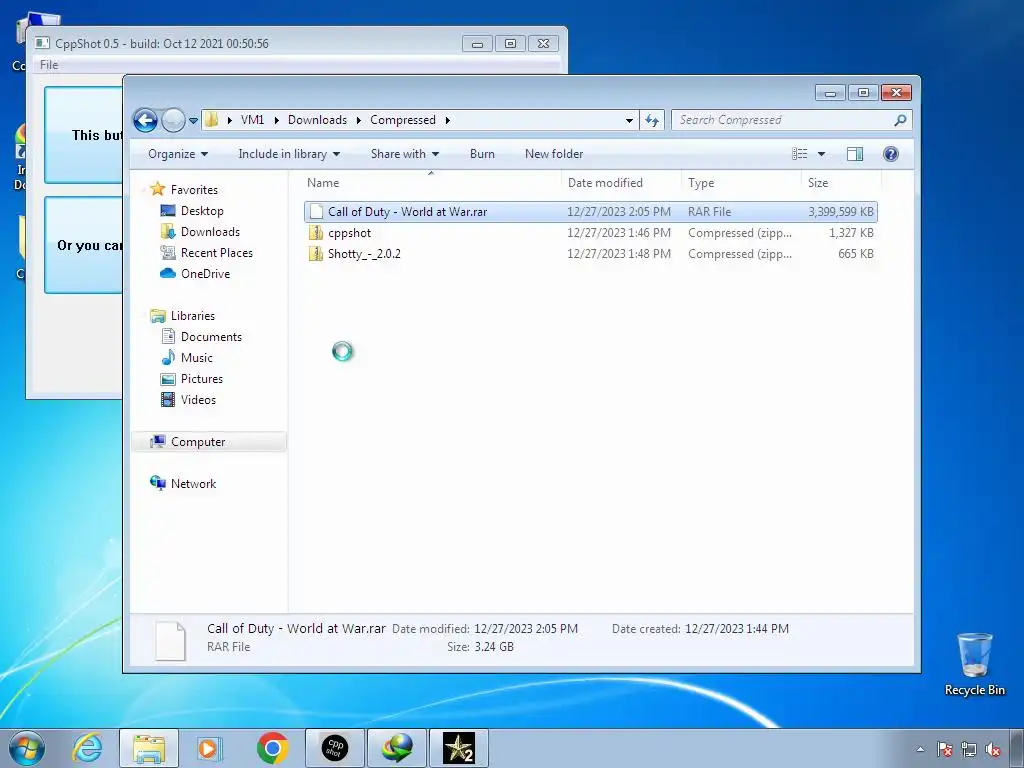The width and height of the screenshot is (1024, 768).
Task: Click the cppshot zipped folder icon
Action: coord(316,233)
